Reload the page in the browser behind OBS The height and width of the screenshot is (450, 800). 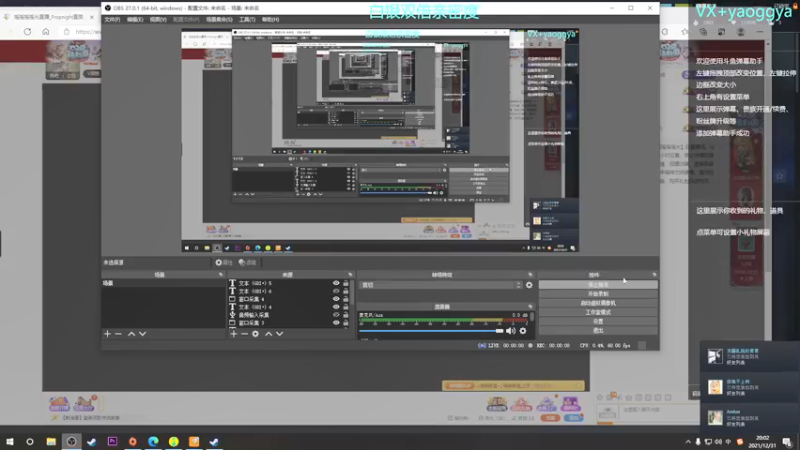tap(28, 32)
